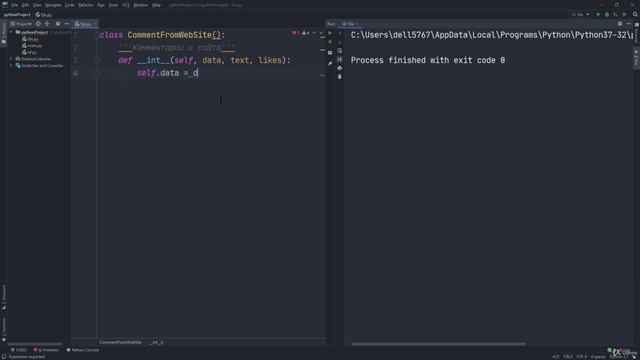Click the warning count indicator in editor corner

(305, 33)
